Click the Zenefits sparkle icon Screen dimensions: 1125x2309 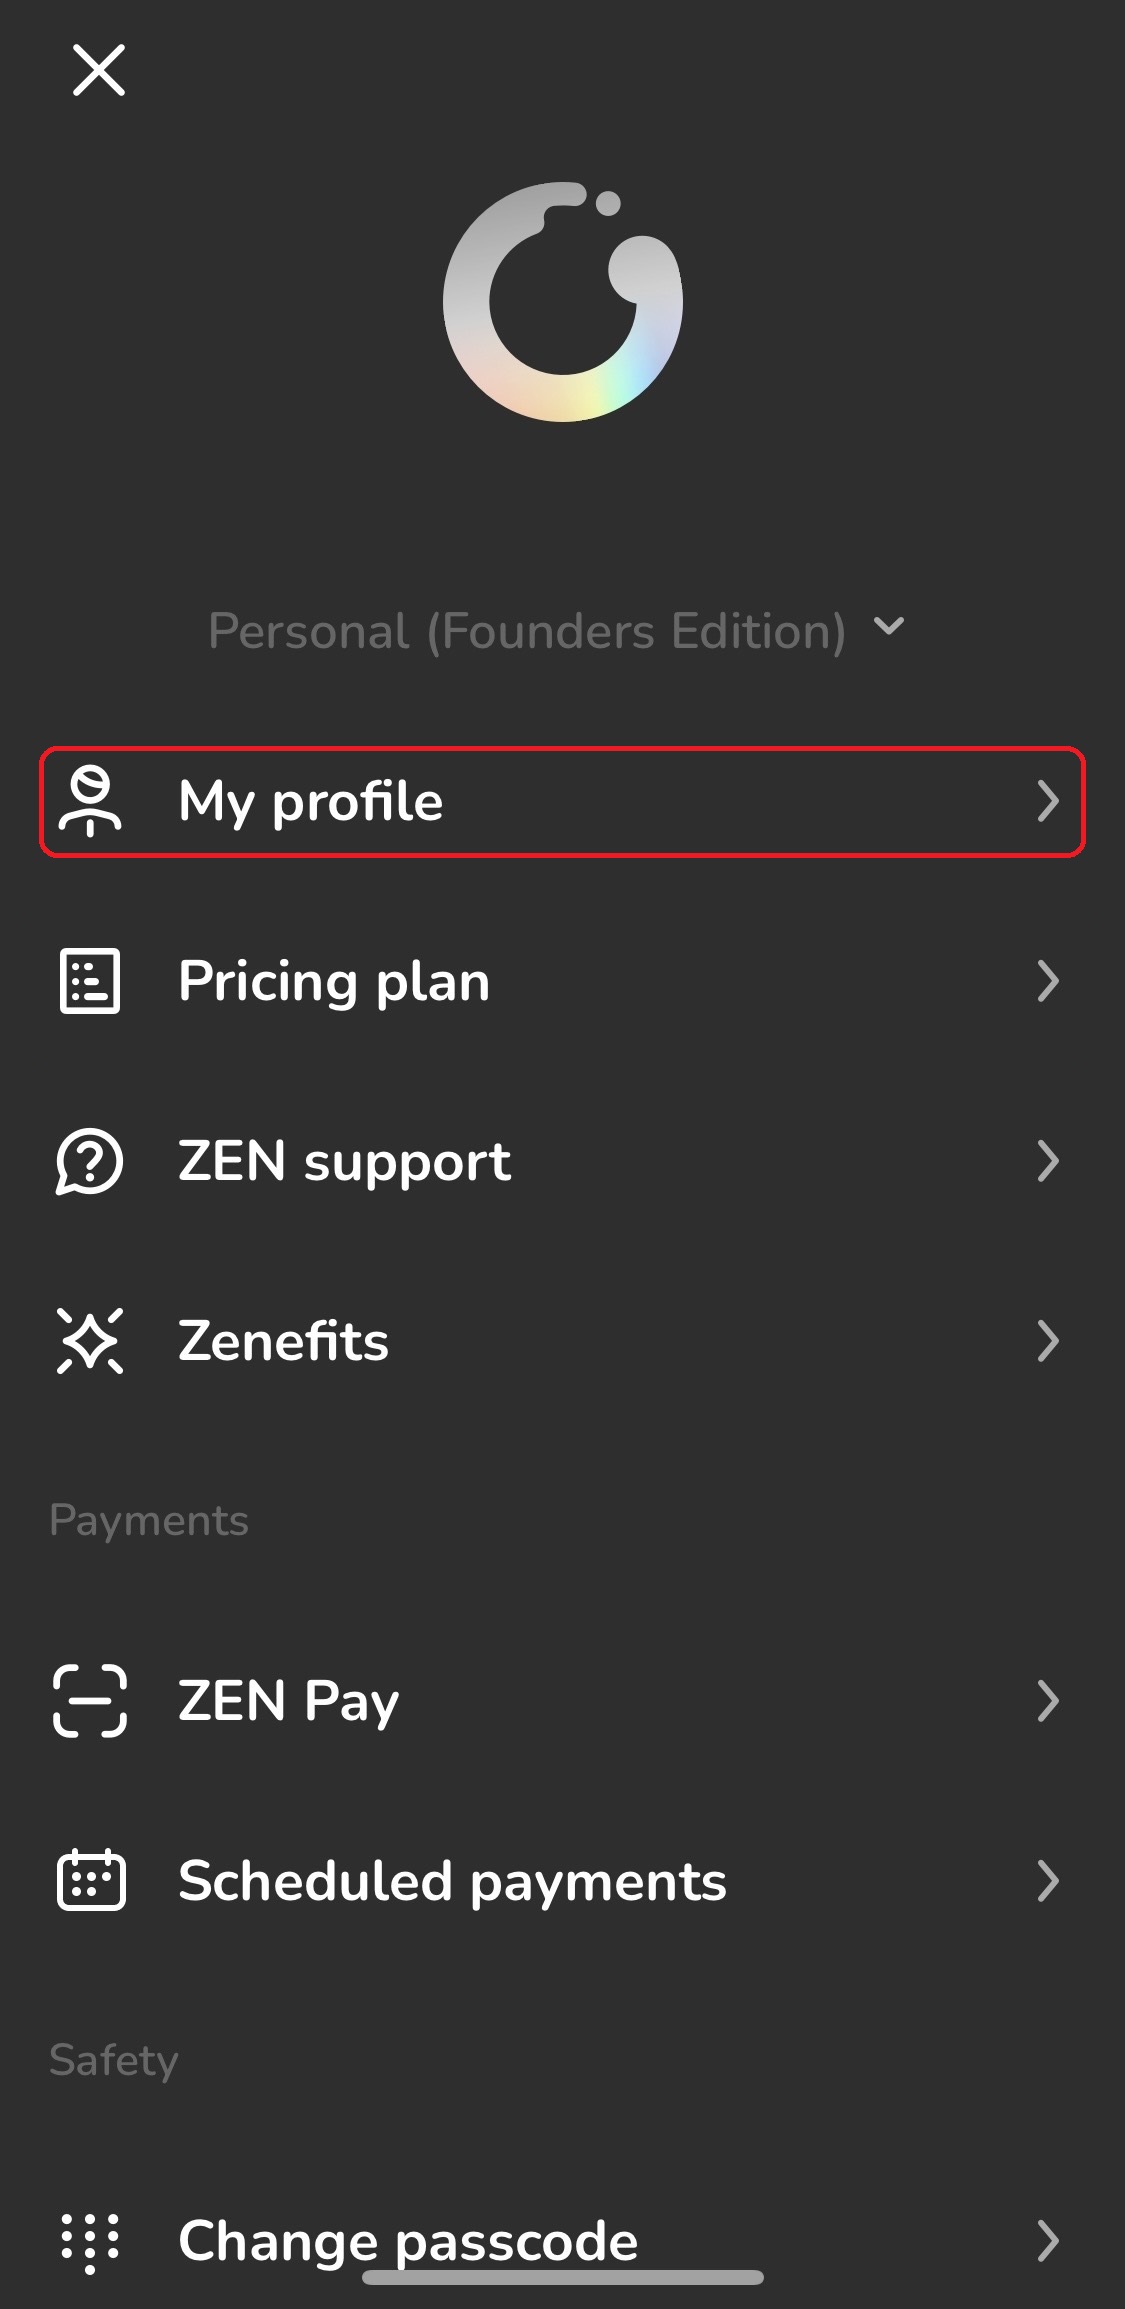click(90, 1341)
